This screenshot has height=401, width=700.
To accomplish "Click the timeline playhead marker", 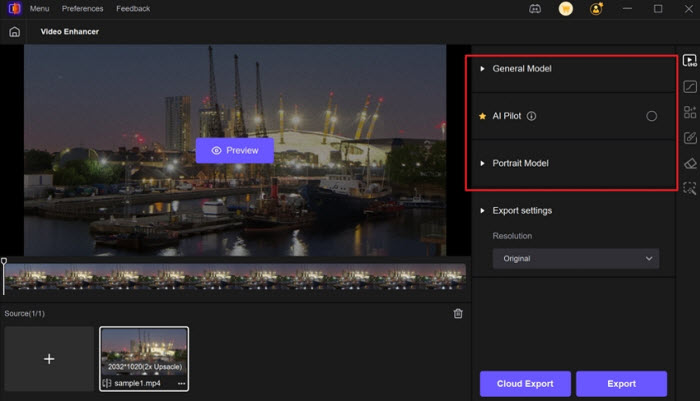I will 4,261.
